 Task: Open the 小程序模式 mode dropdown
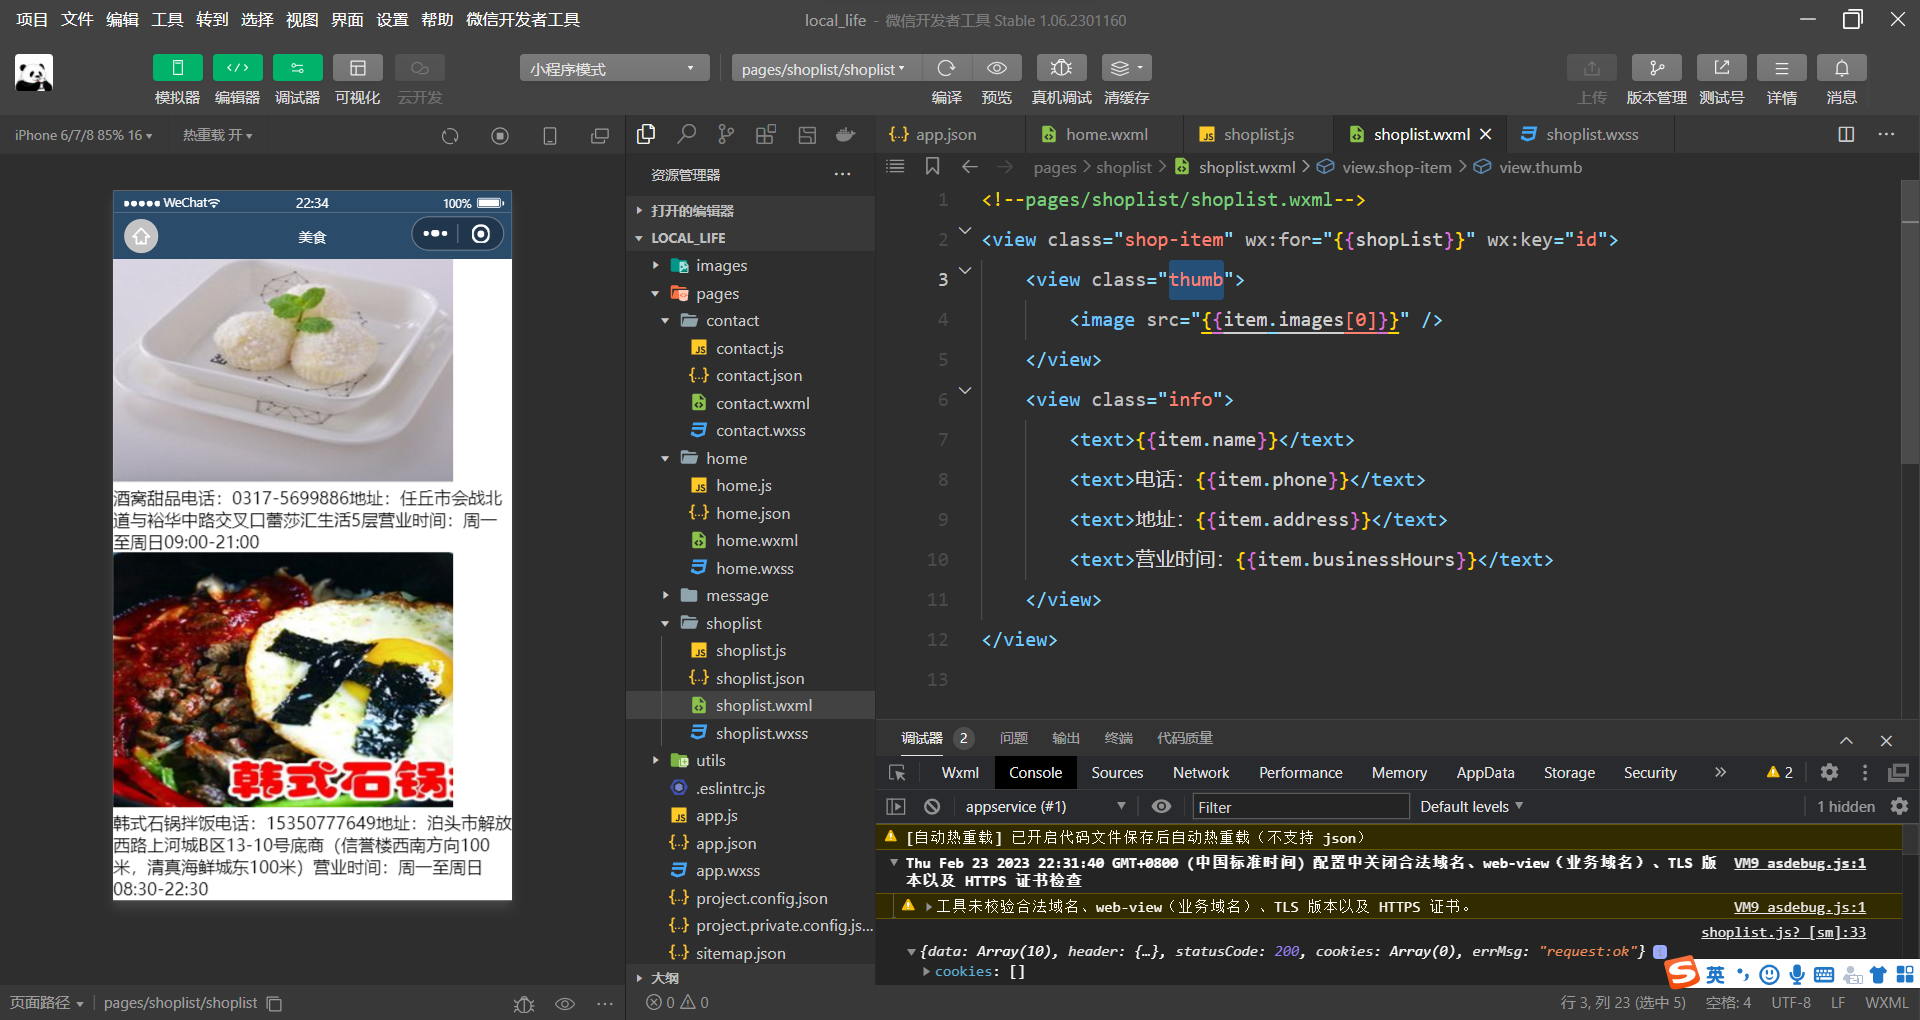pyautogui.click(x=614, y=68)
